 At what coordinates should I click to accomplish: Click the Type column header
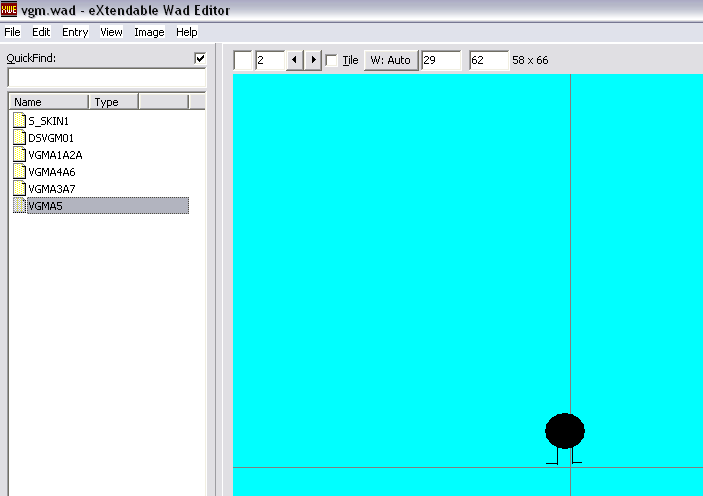[x=114, y=102]
